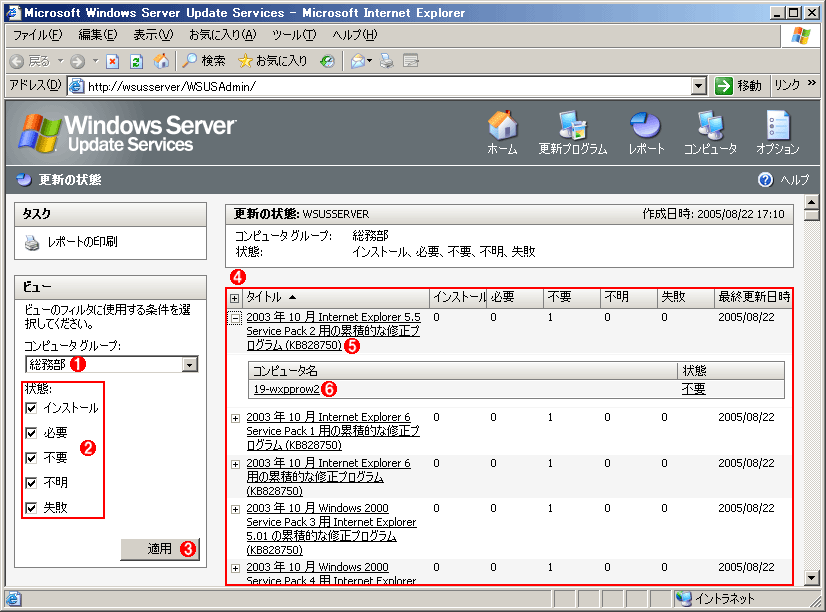Click the Edit page icon in the toolbar
The width and height of the screenshot is (826, 612).
tap(411, 62)
